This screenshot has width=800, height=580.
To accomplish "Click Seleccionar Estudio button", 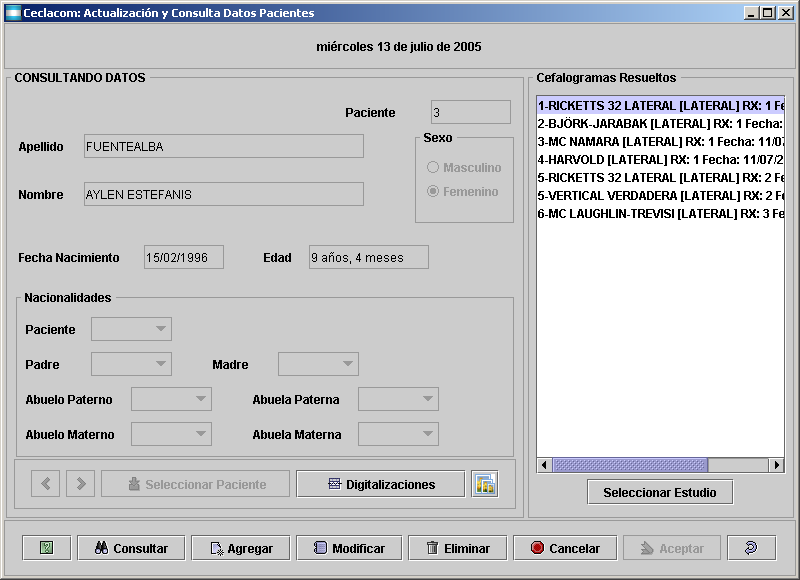I will (x=659, y=492).
